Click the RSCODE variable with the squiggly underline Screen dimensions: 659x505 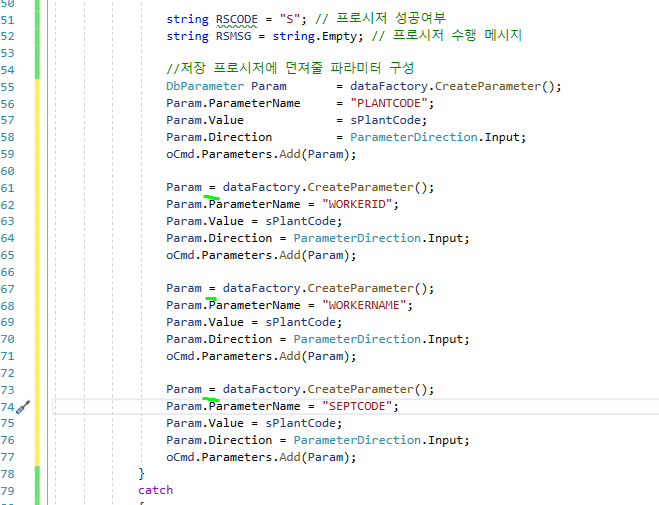click(x=237, y=19)
